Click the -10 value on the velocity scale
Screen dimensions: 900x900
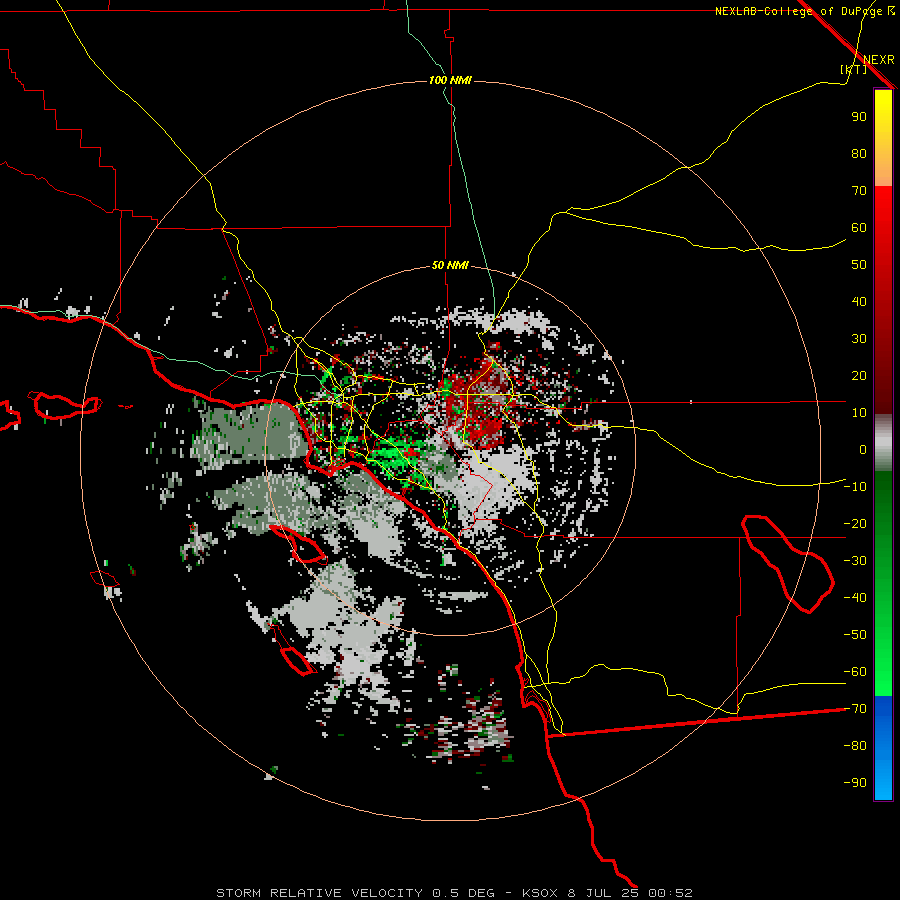pos(855,487)
